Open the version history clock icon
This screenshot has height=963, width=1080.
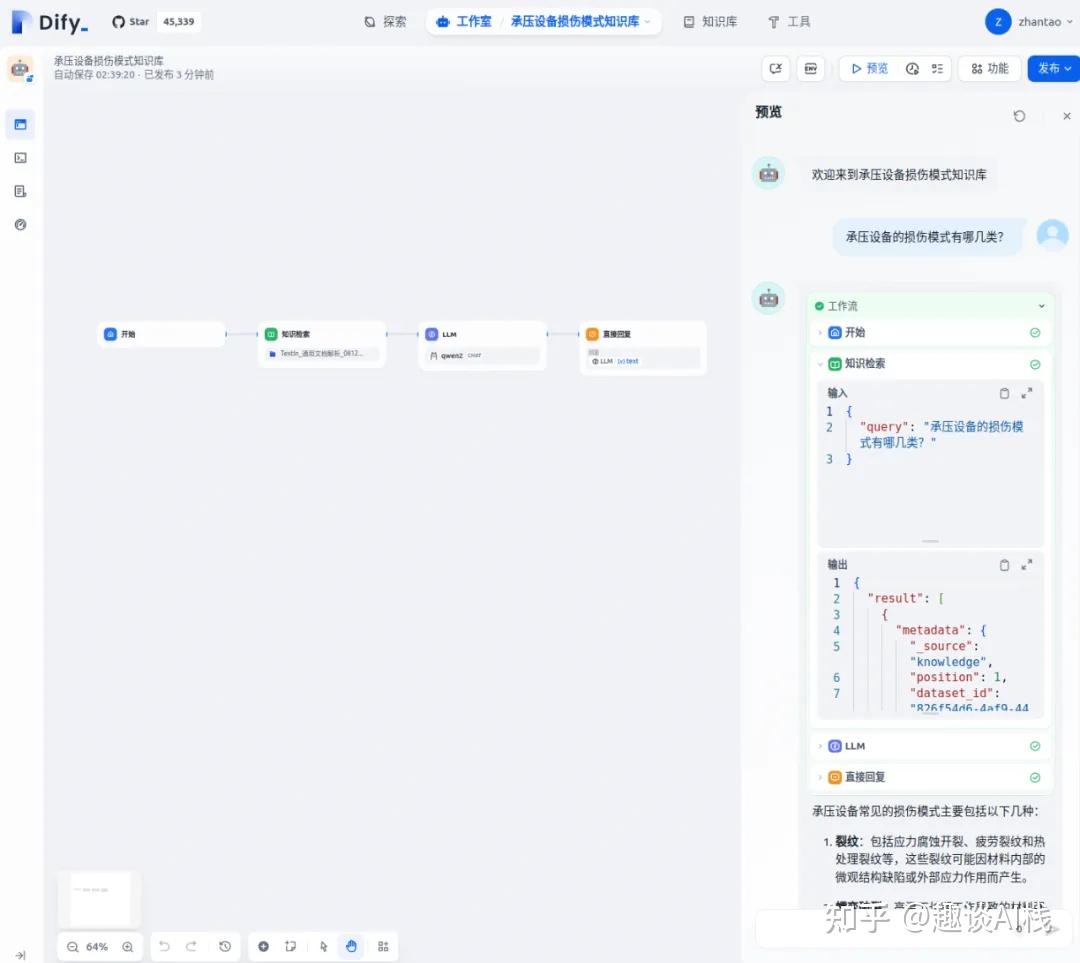click(225, 946)
